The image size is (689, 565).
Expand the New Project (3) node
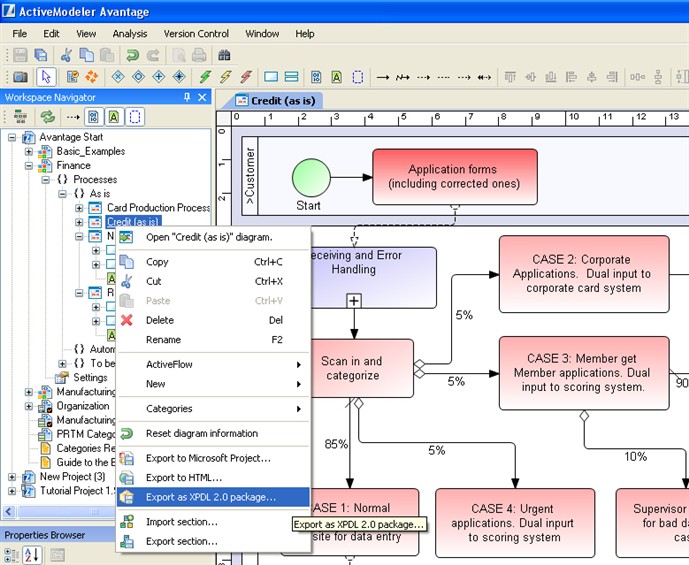[x=12, y=477]
